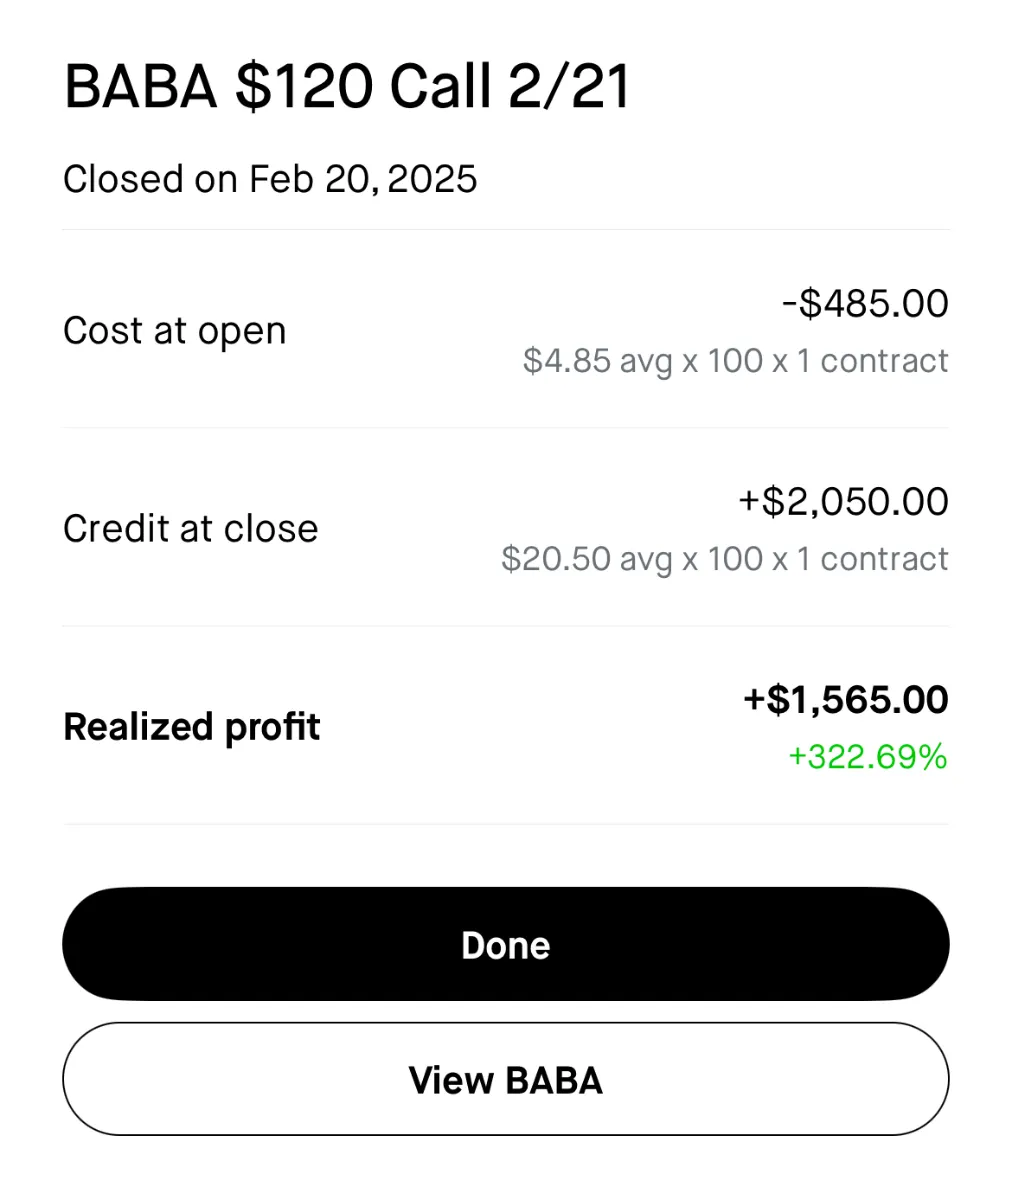Viewport: 1012px width, 1200px height.
Task: Select the Cost at open label
Action: tap(175, 331)
